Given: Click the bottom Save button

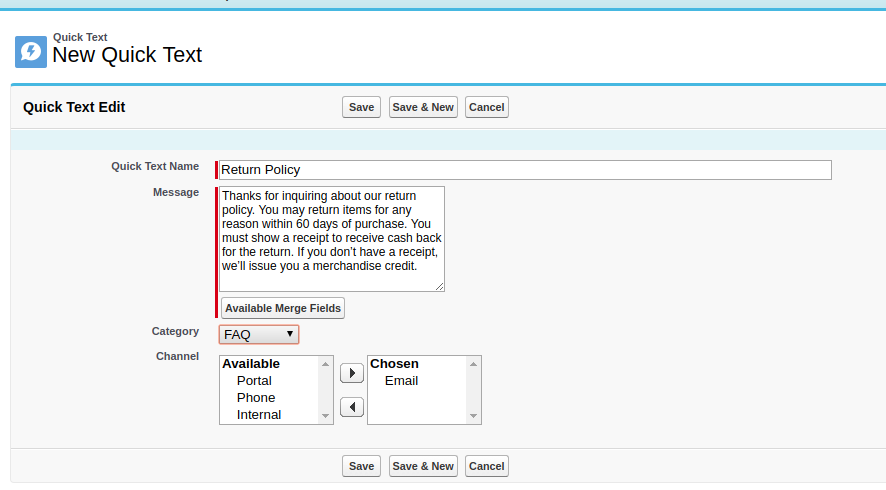Looking at the screenshot, I should click(x=361, y=466).
